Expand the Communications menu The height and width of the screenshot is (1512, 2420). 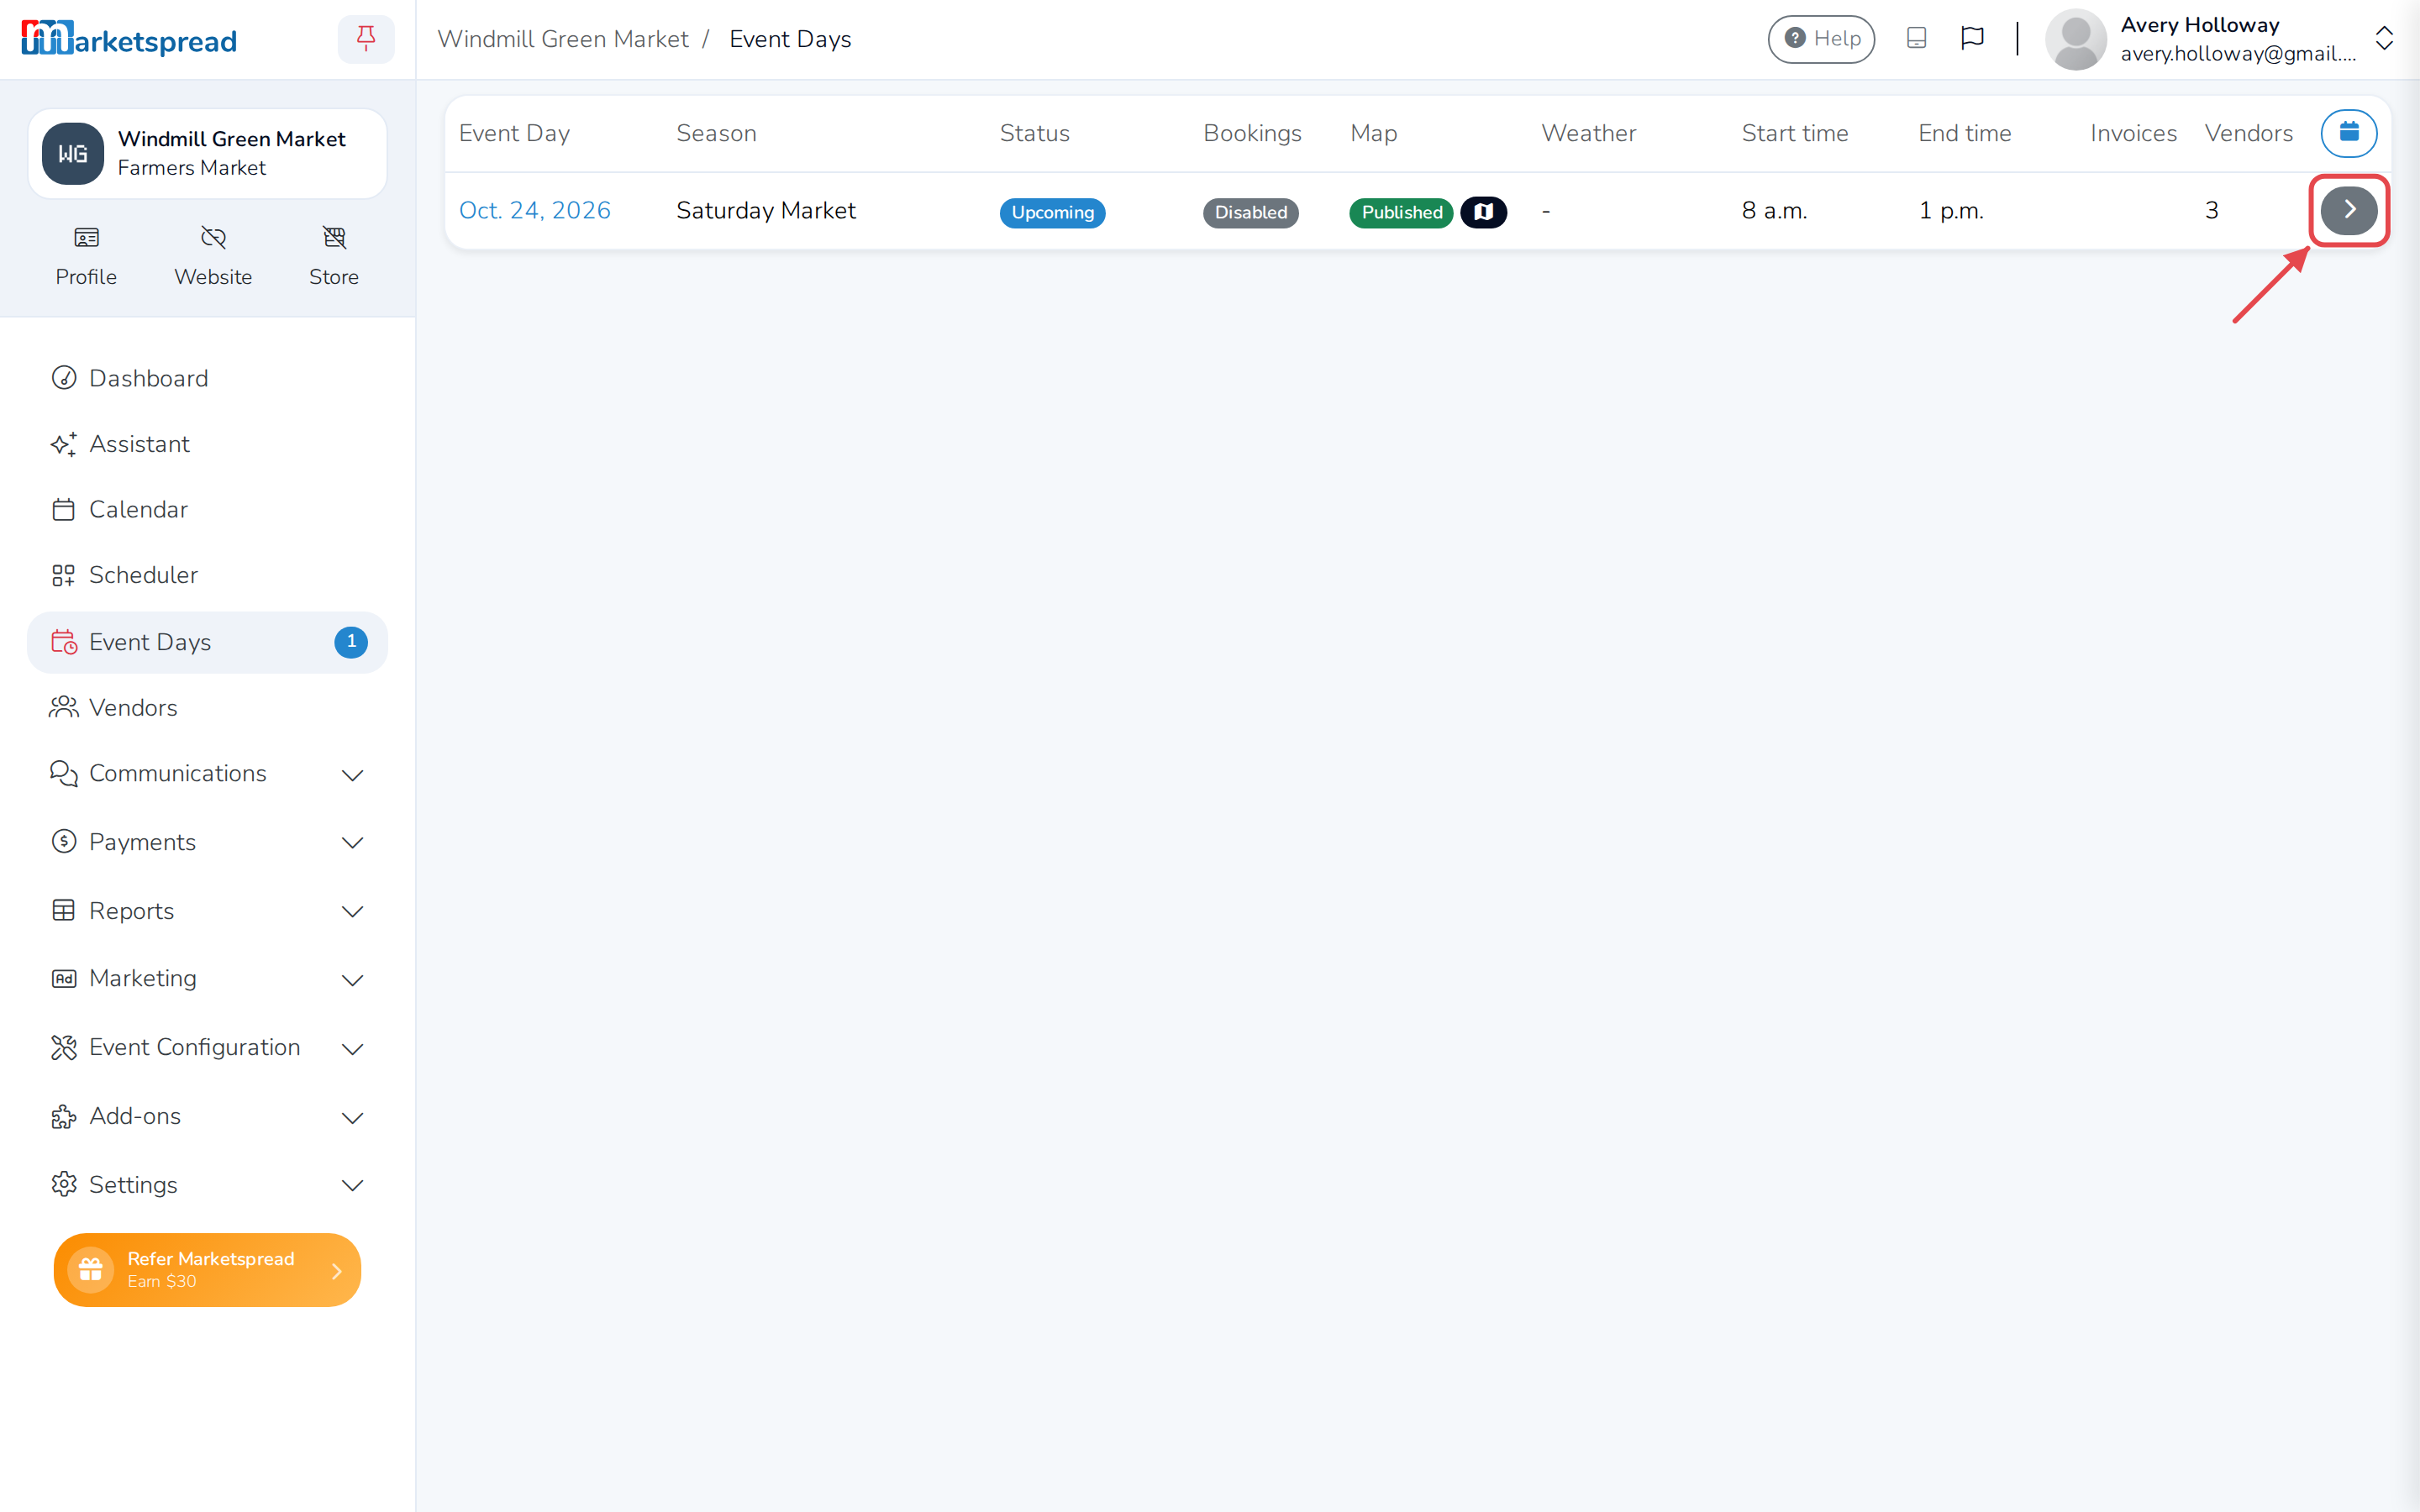(207, 774)
